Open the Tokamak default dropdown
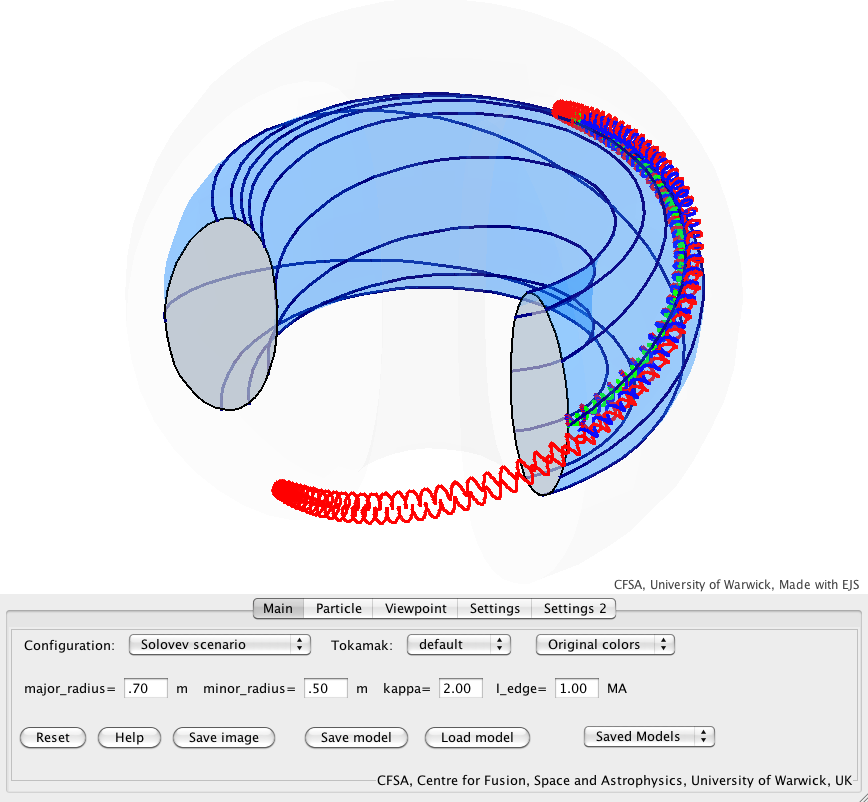Viewport: 868px width, 802px height. coord(459,645)
